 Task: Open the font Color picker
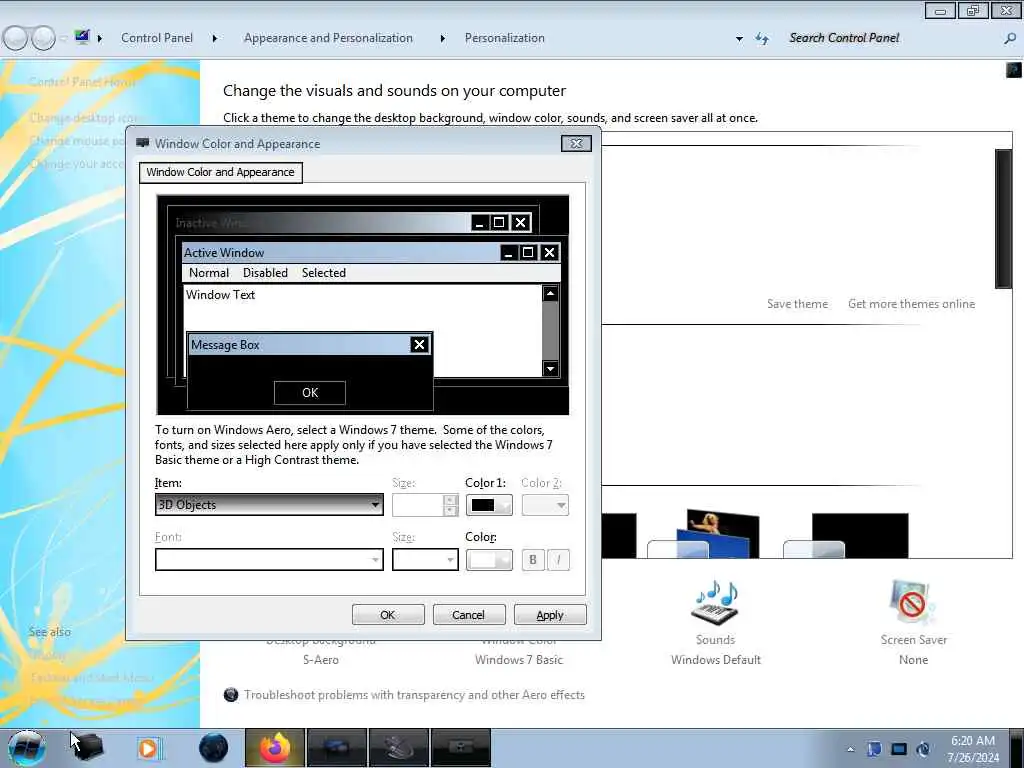pos(488,560)
